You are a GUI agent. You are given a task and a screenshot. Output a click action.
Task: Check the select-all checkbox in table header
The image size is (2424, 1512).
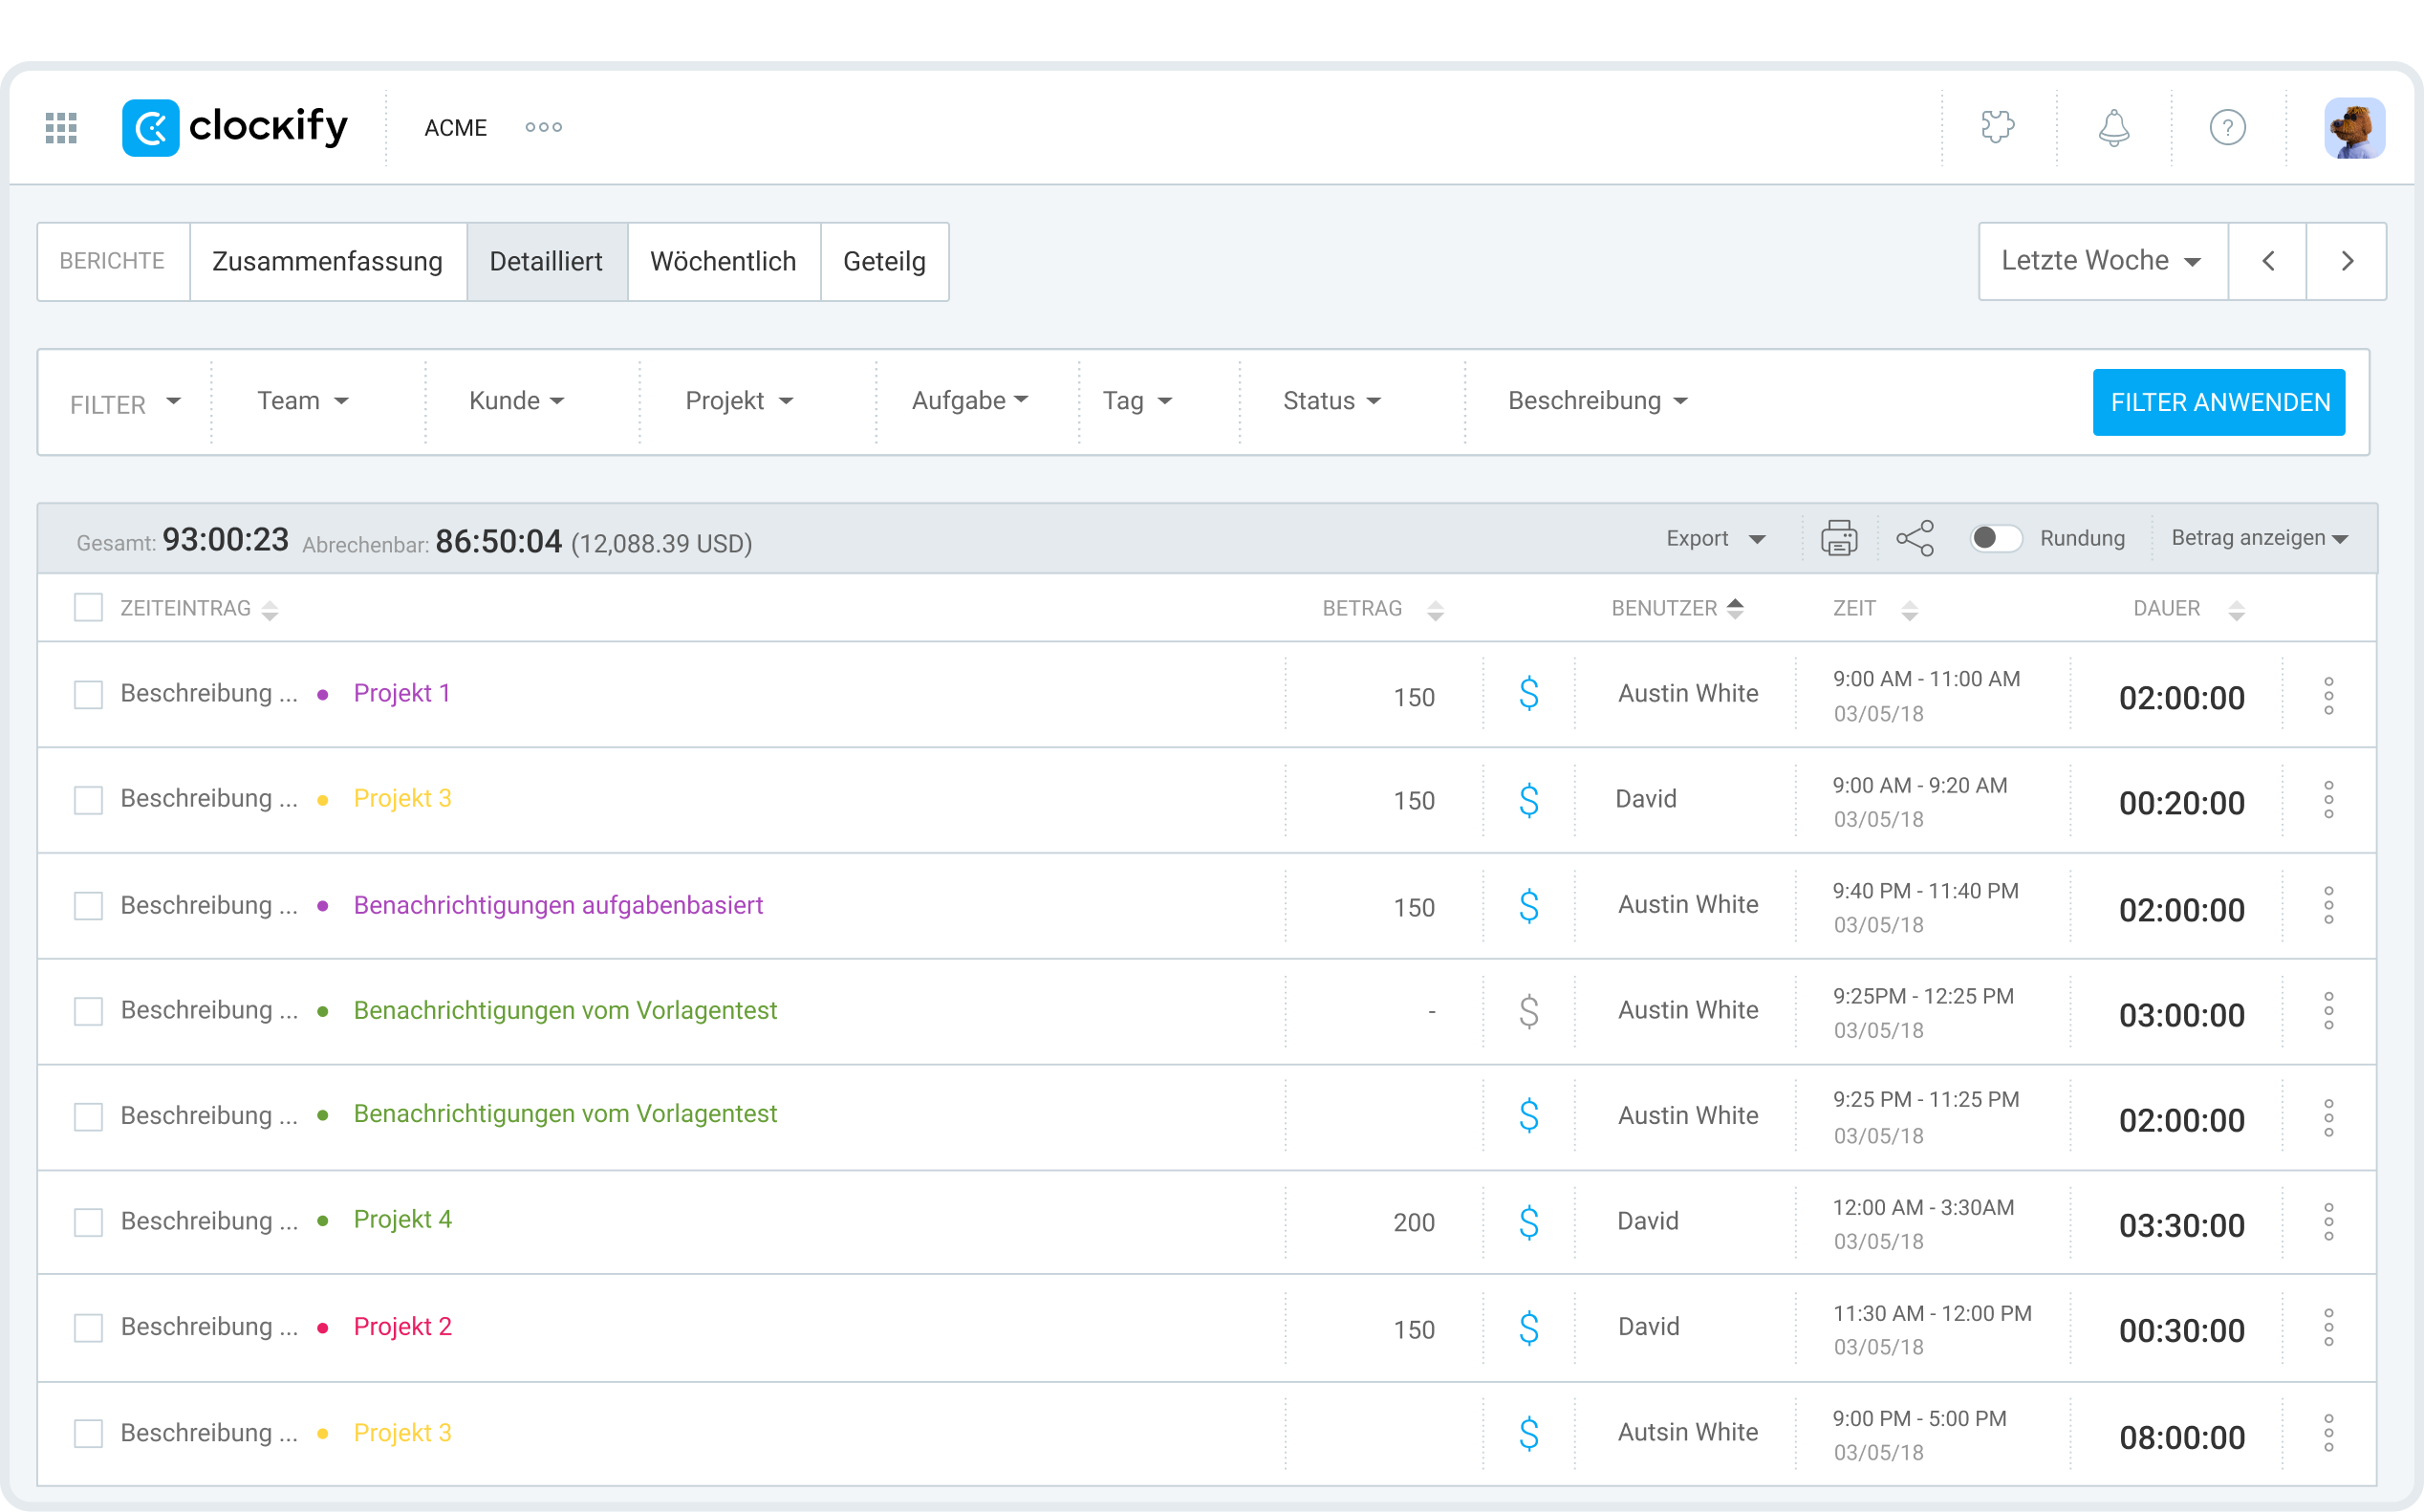[x=88, y=607]
